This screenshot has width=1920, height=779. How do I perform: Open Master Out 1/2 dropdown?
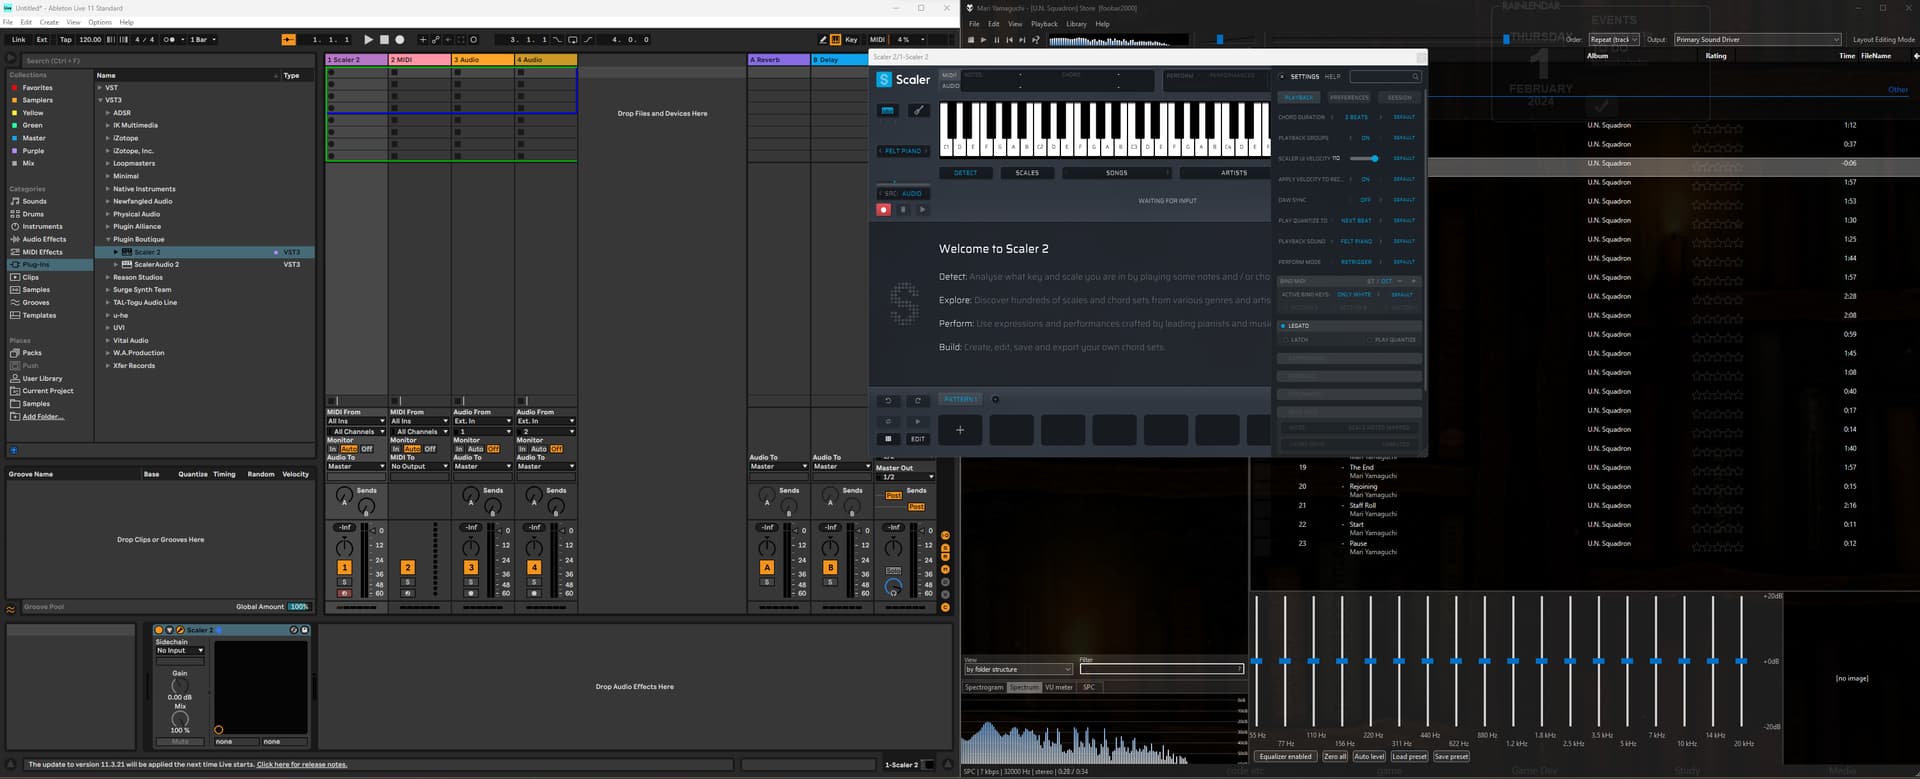click(905, 477)
